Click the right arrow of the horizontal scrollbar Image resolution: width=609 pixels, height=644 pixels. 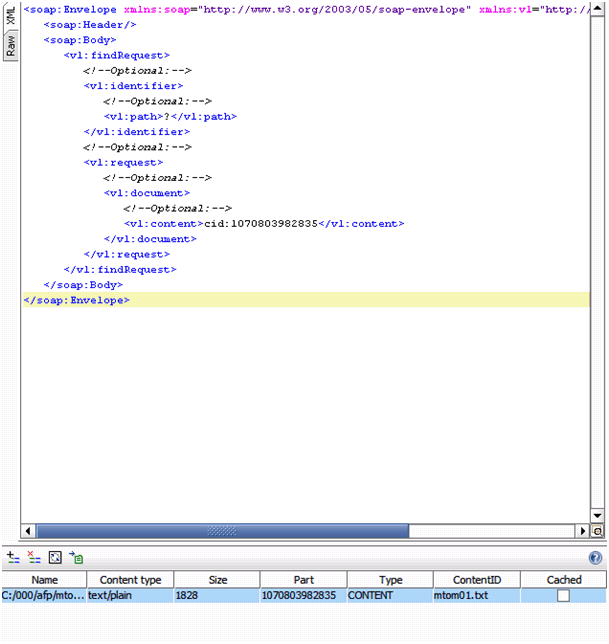tap(582, 531)
